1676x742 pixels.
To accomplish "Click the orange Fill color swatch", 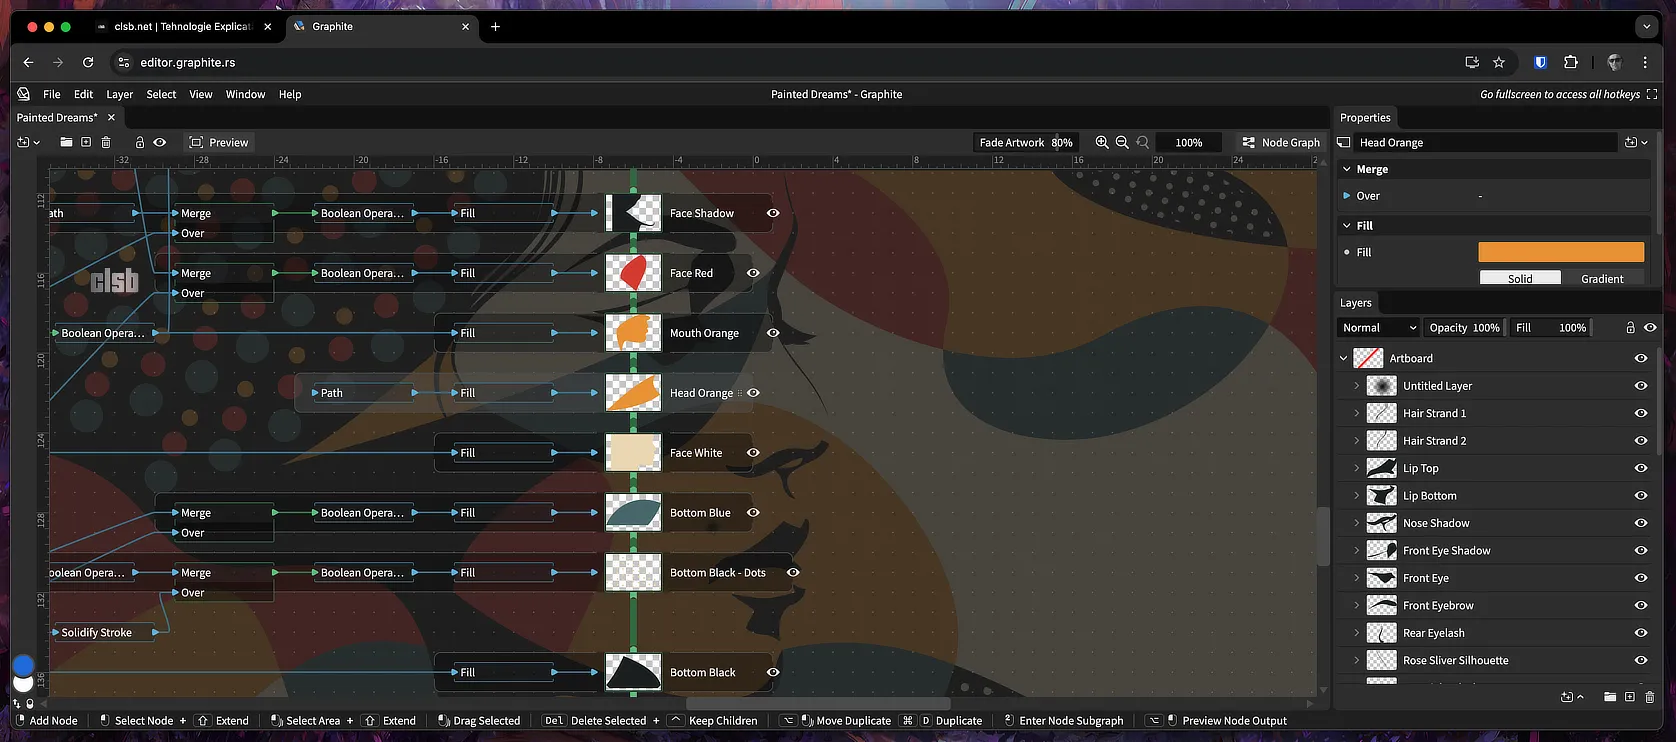I will [x=1561, y=252].
